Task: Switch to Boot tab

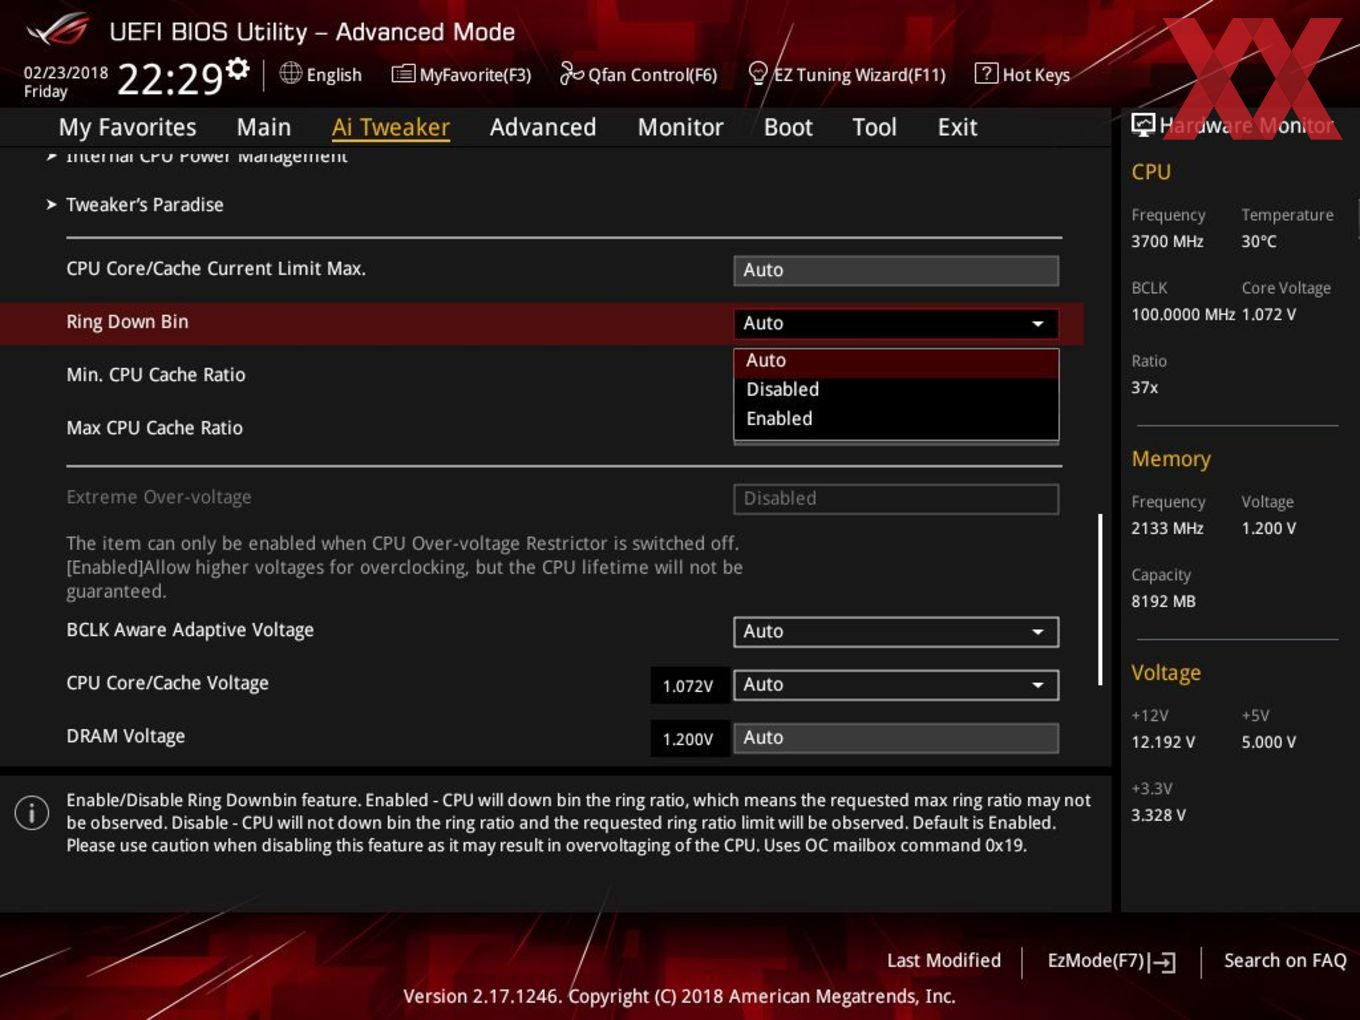Action: pyautogui.click(x=788, y=127)
